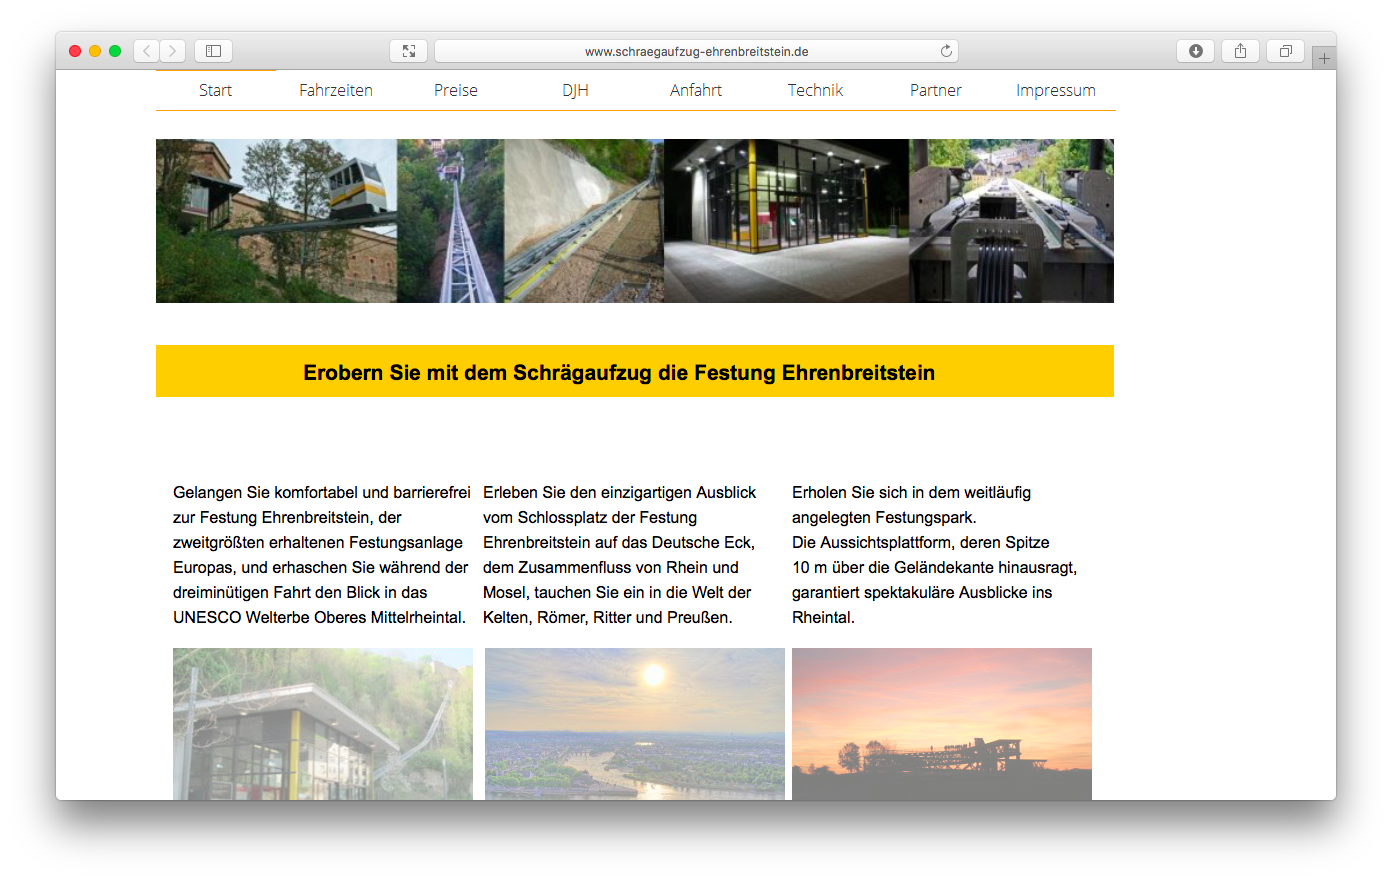Switch to the Technik page

[816, 90]
